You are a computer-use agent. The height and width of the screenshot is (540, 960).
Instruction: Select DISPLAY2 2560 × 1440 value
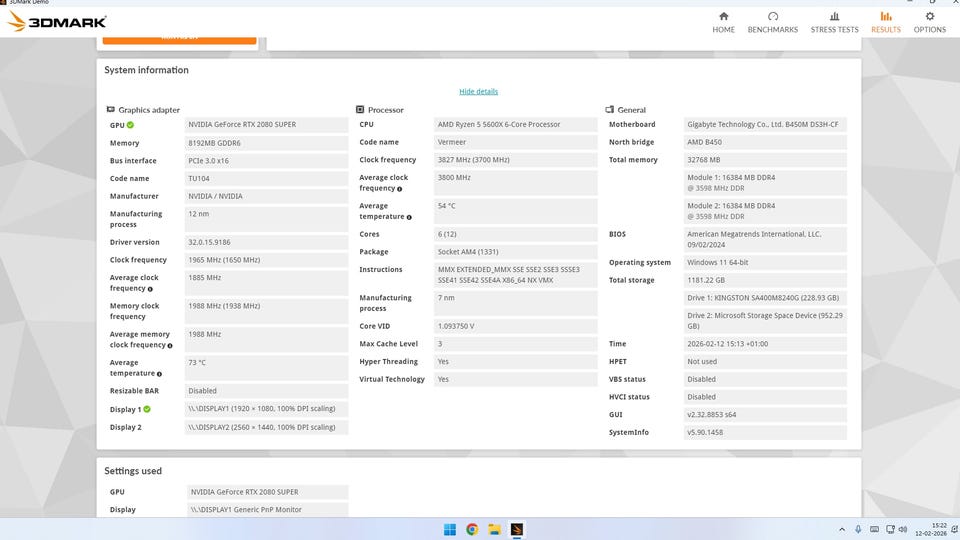click(x=266, y=427)
